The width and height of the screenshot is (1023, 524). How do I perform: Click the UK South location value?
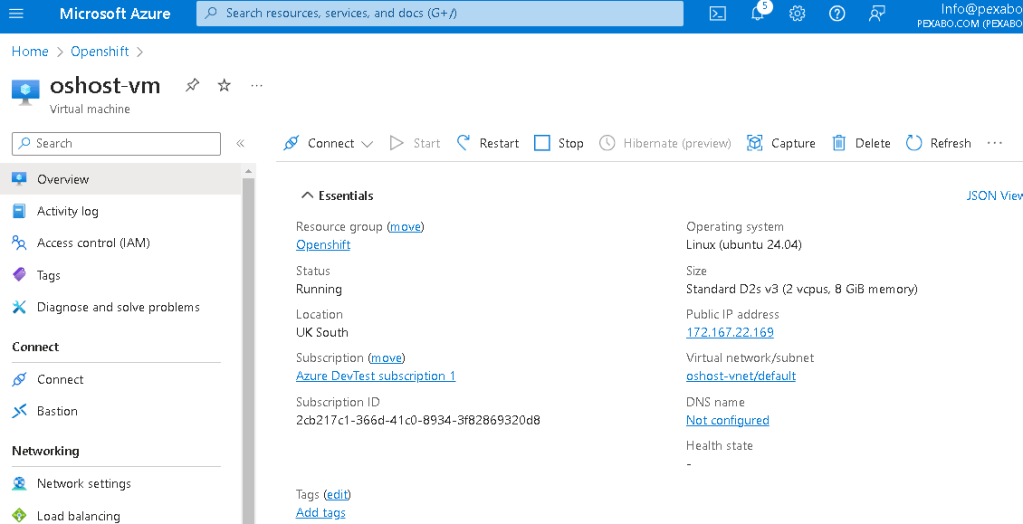tap(322, 332)
